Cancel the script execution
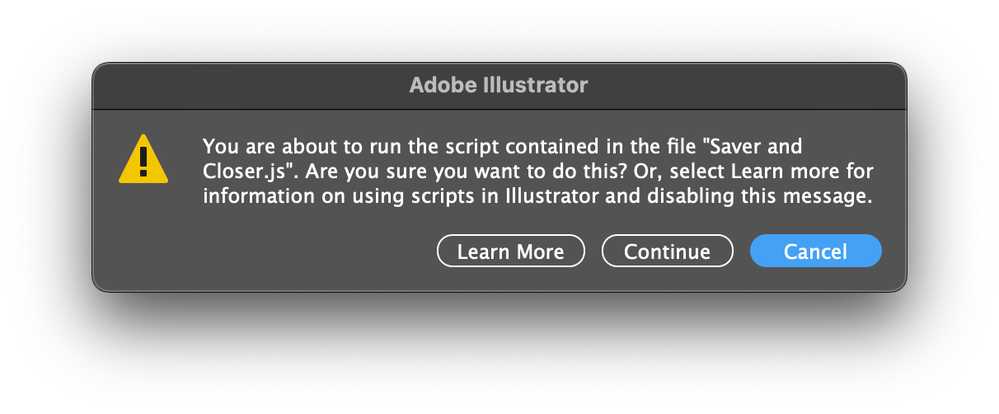 [815, 252]
